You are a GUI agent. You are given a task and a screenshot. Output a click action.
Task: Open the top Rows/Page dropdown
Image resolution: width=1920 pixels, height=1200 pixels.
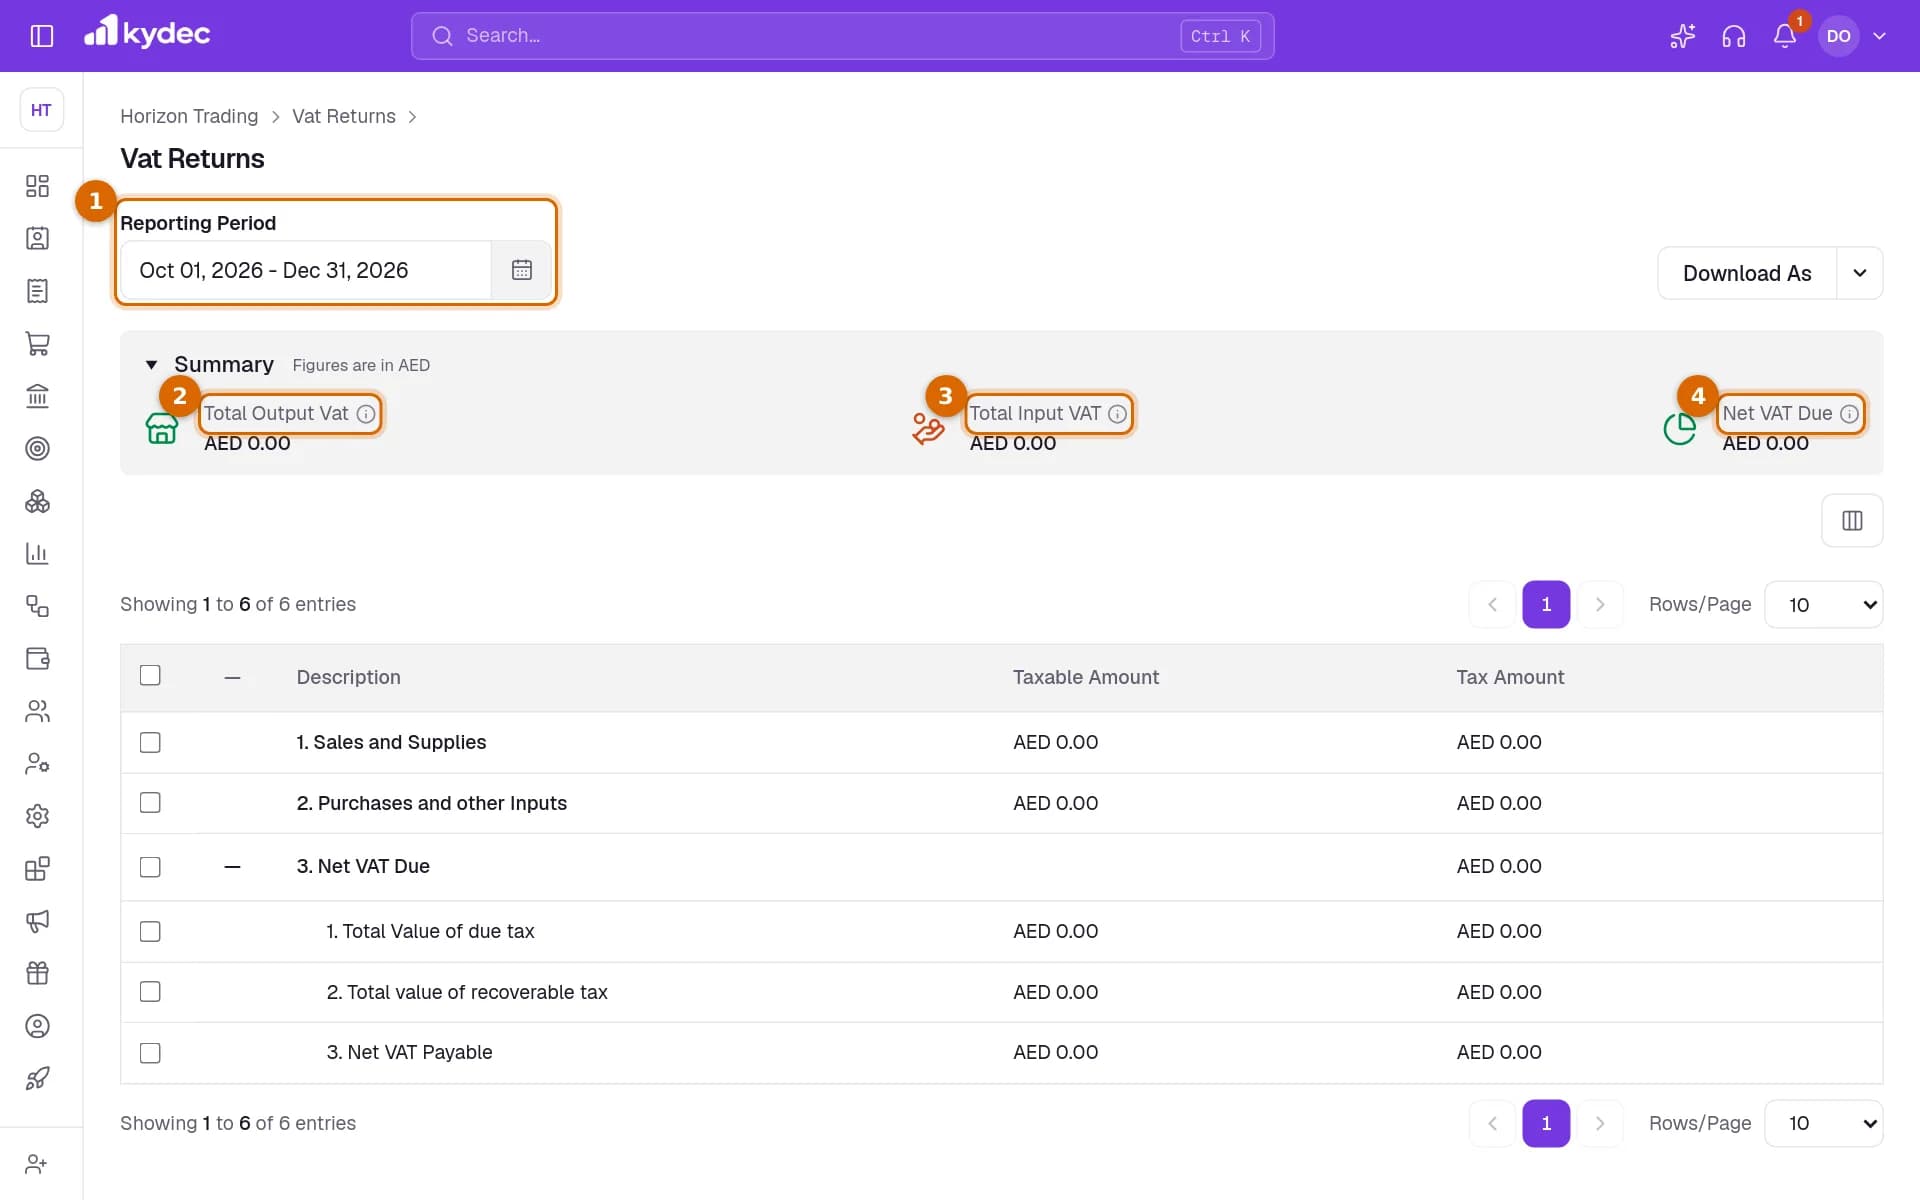pyautogui.click(x=1824, y=605)
